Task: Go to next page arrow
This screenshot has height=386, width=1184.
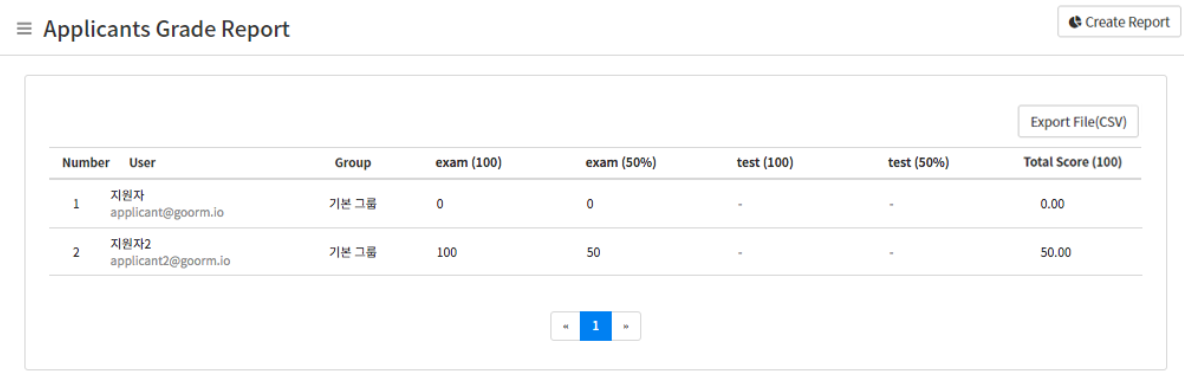Action: point(626,326)
